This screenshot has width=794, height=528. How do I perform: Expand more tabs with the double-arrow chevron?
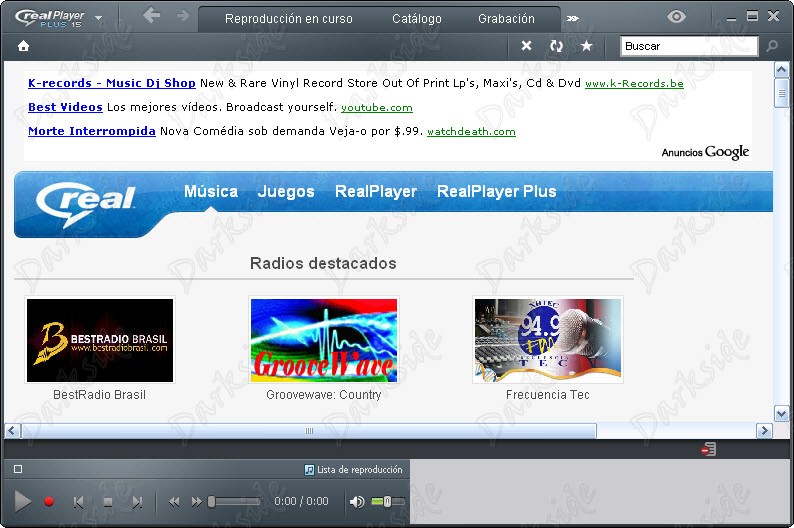point(573,19)
